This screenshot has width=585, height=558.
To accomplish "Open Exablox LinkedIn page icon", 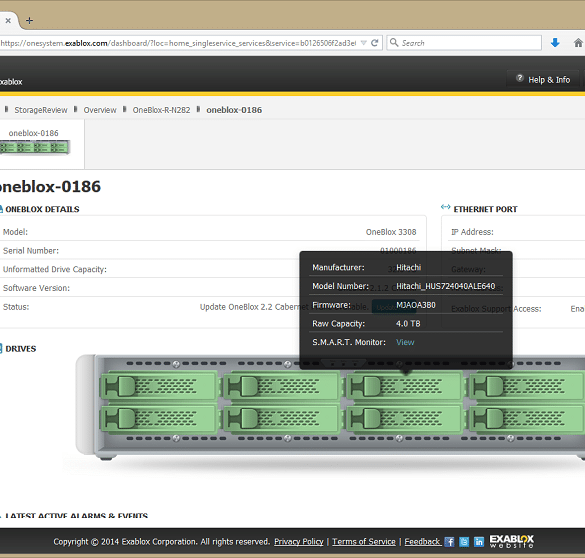I will pos(479,542).
